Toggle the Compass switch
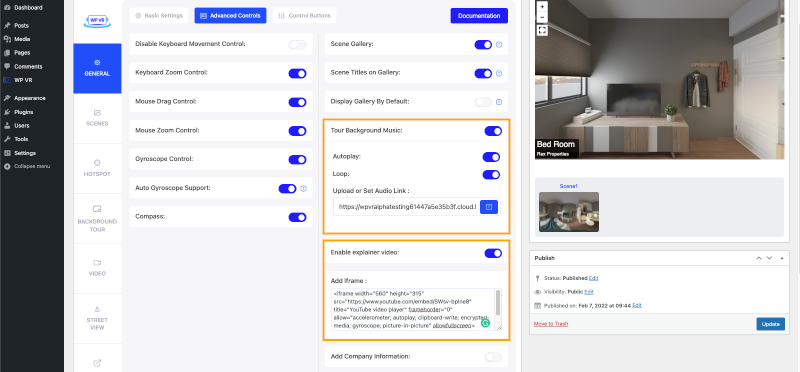This screenshot has height=372, width=800. coord(297,217)
